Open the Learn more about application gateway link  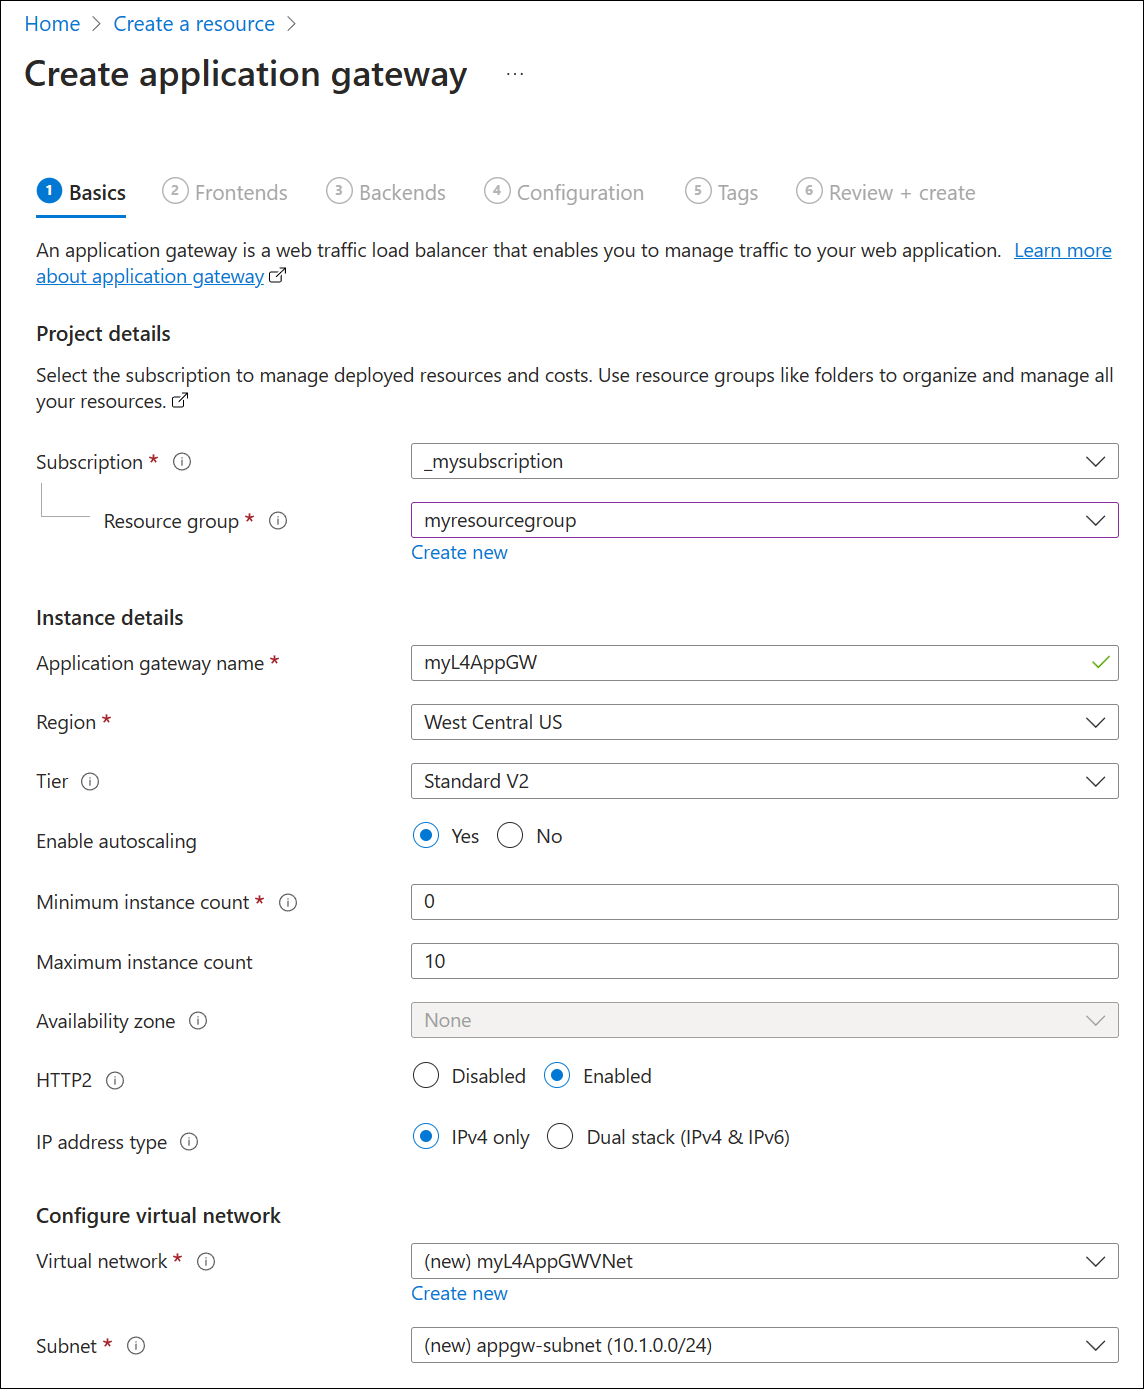click(1062, 250)
